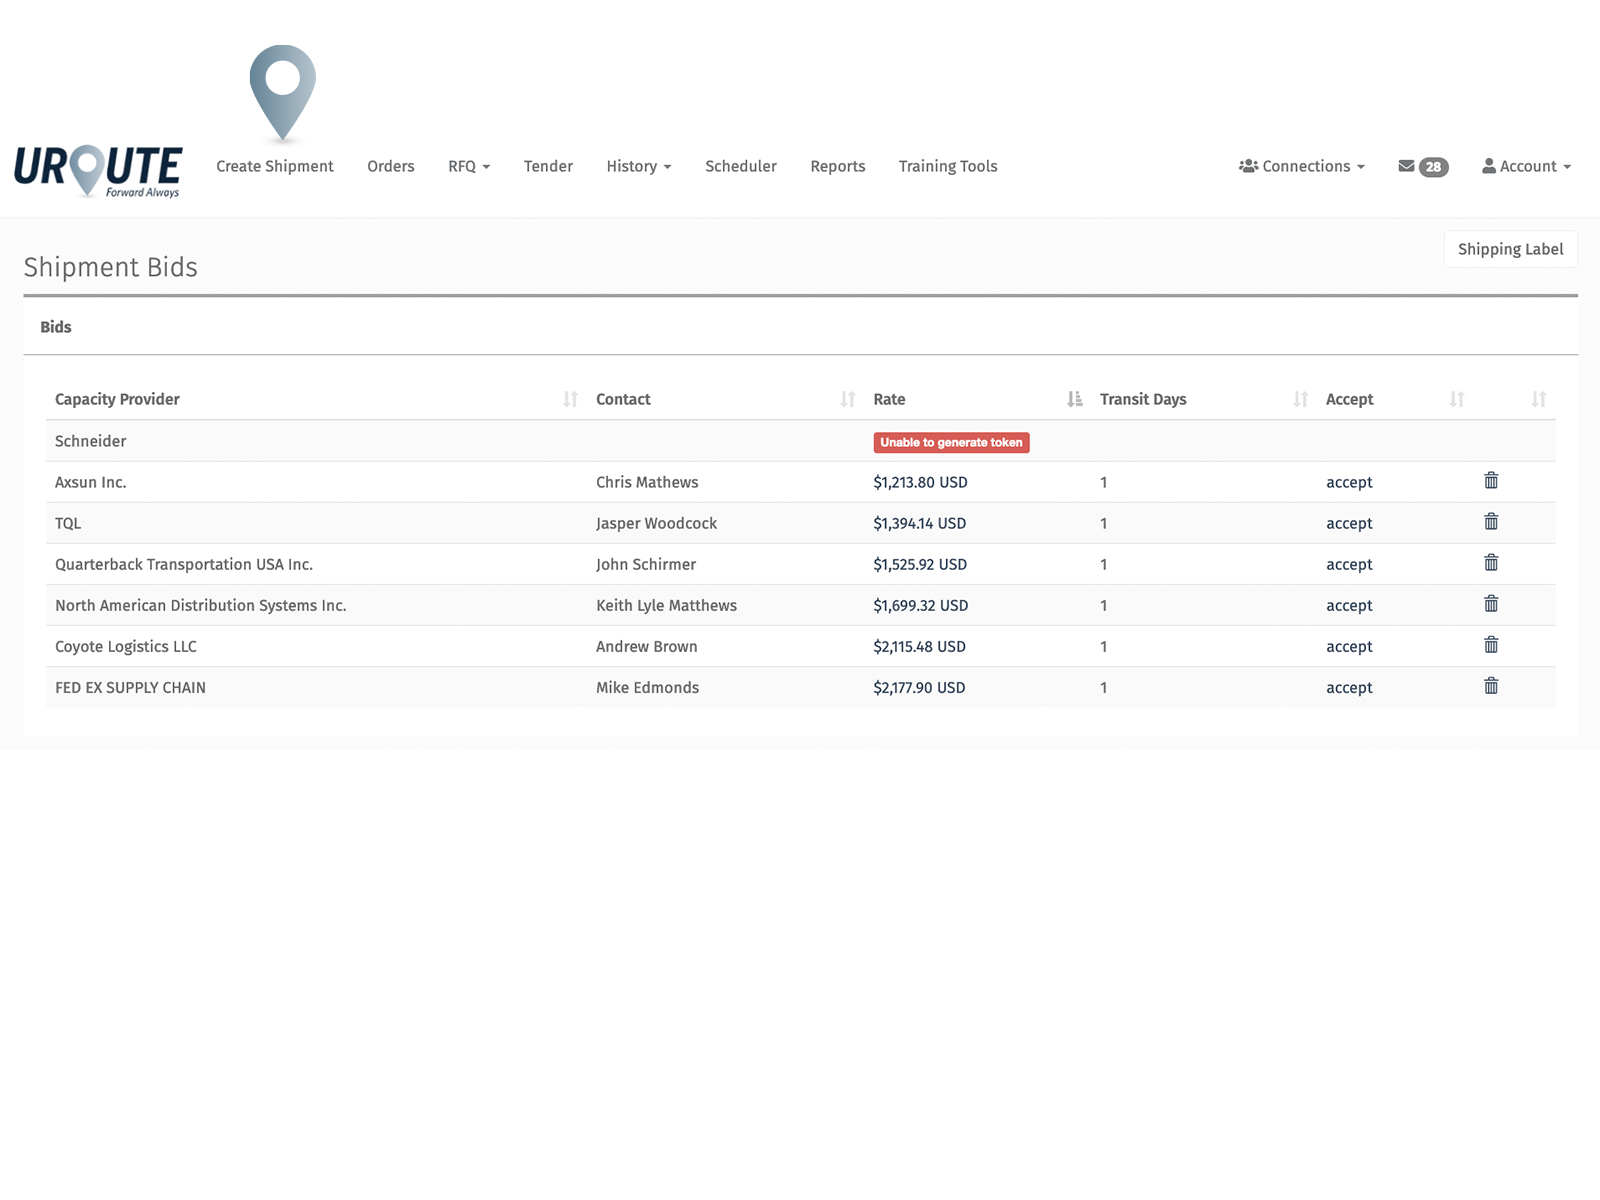Delete the FED EX SUPPLY CHAIN bid
1600x1200 pixels.
coord(1491,686)
